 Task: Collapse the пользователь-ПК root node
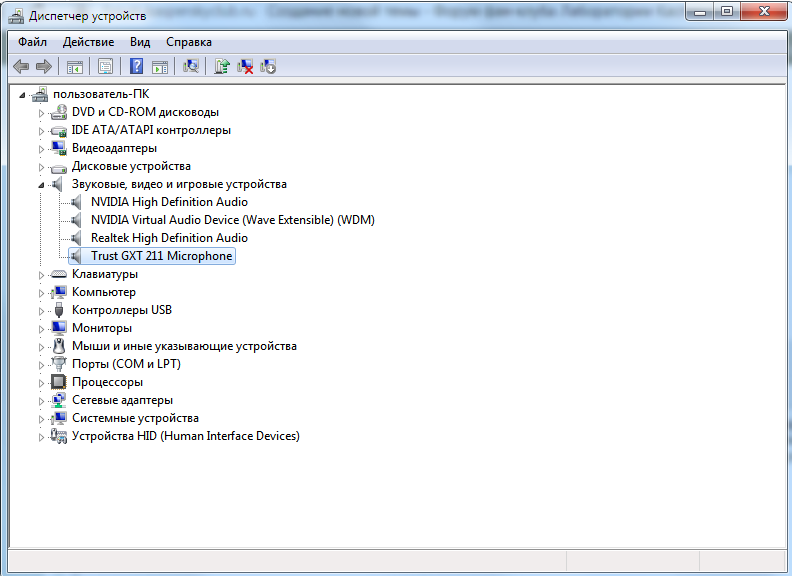[x=22, y=94]
